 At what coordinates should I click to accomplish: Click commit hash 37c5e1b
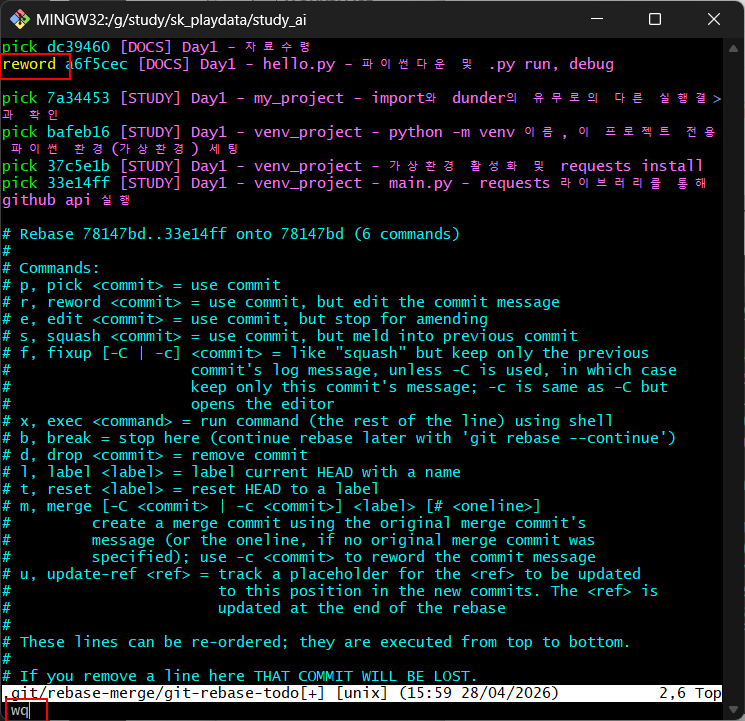click(x=78, y=166)
